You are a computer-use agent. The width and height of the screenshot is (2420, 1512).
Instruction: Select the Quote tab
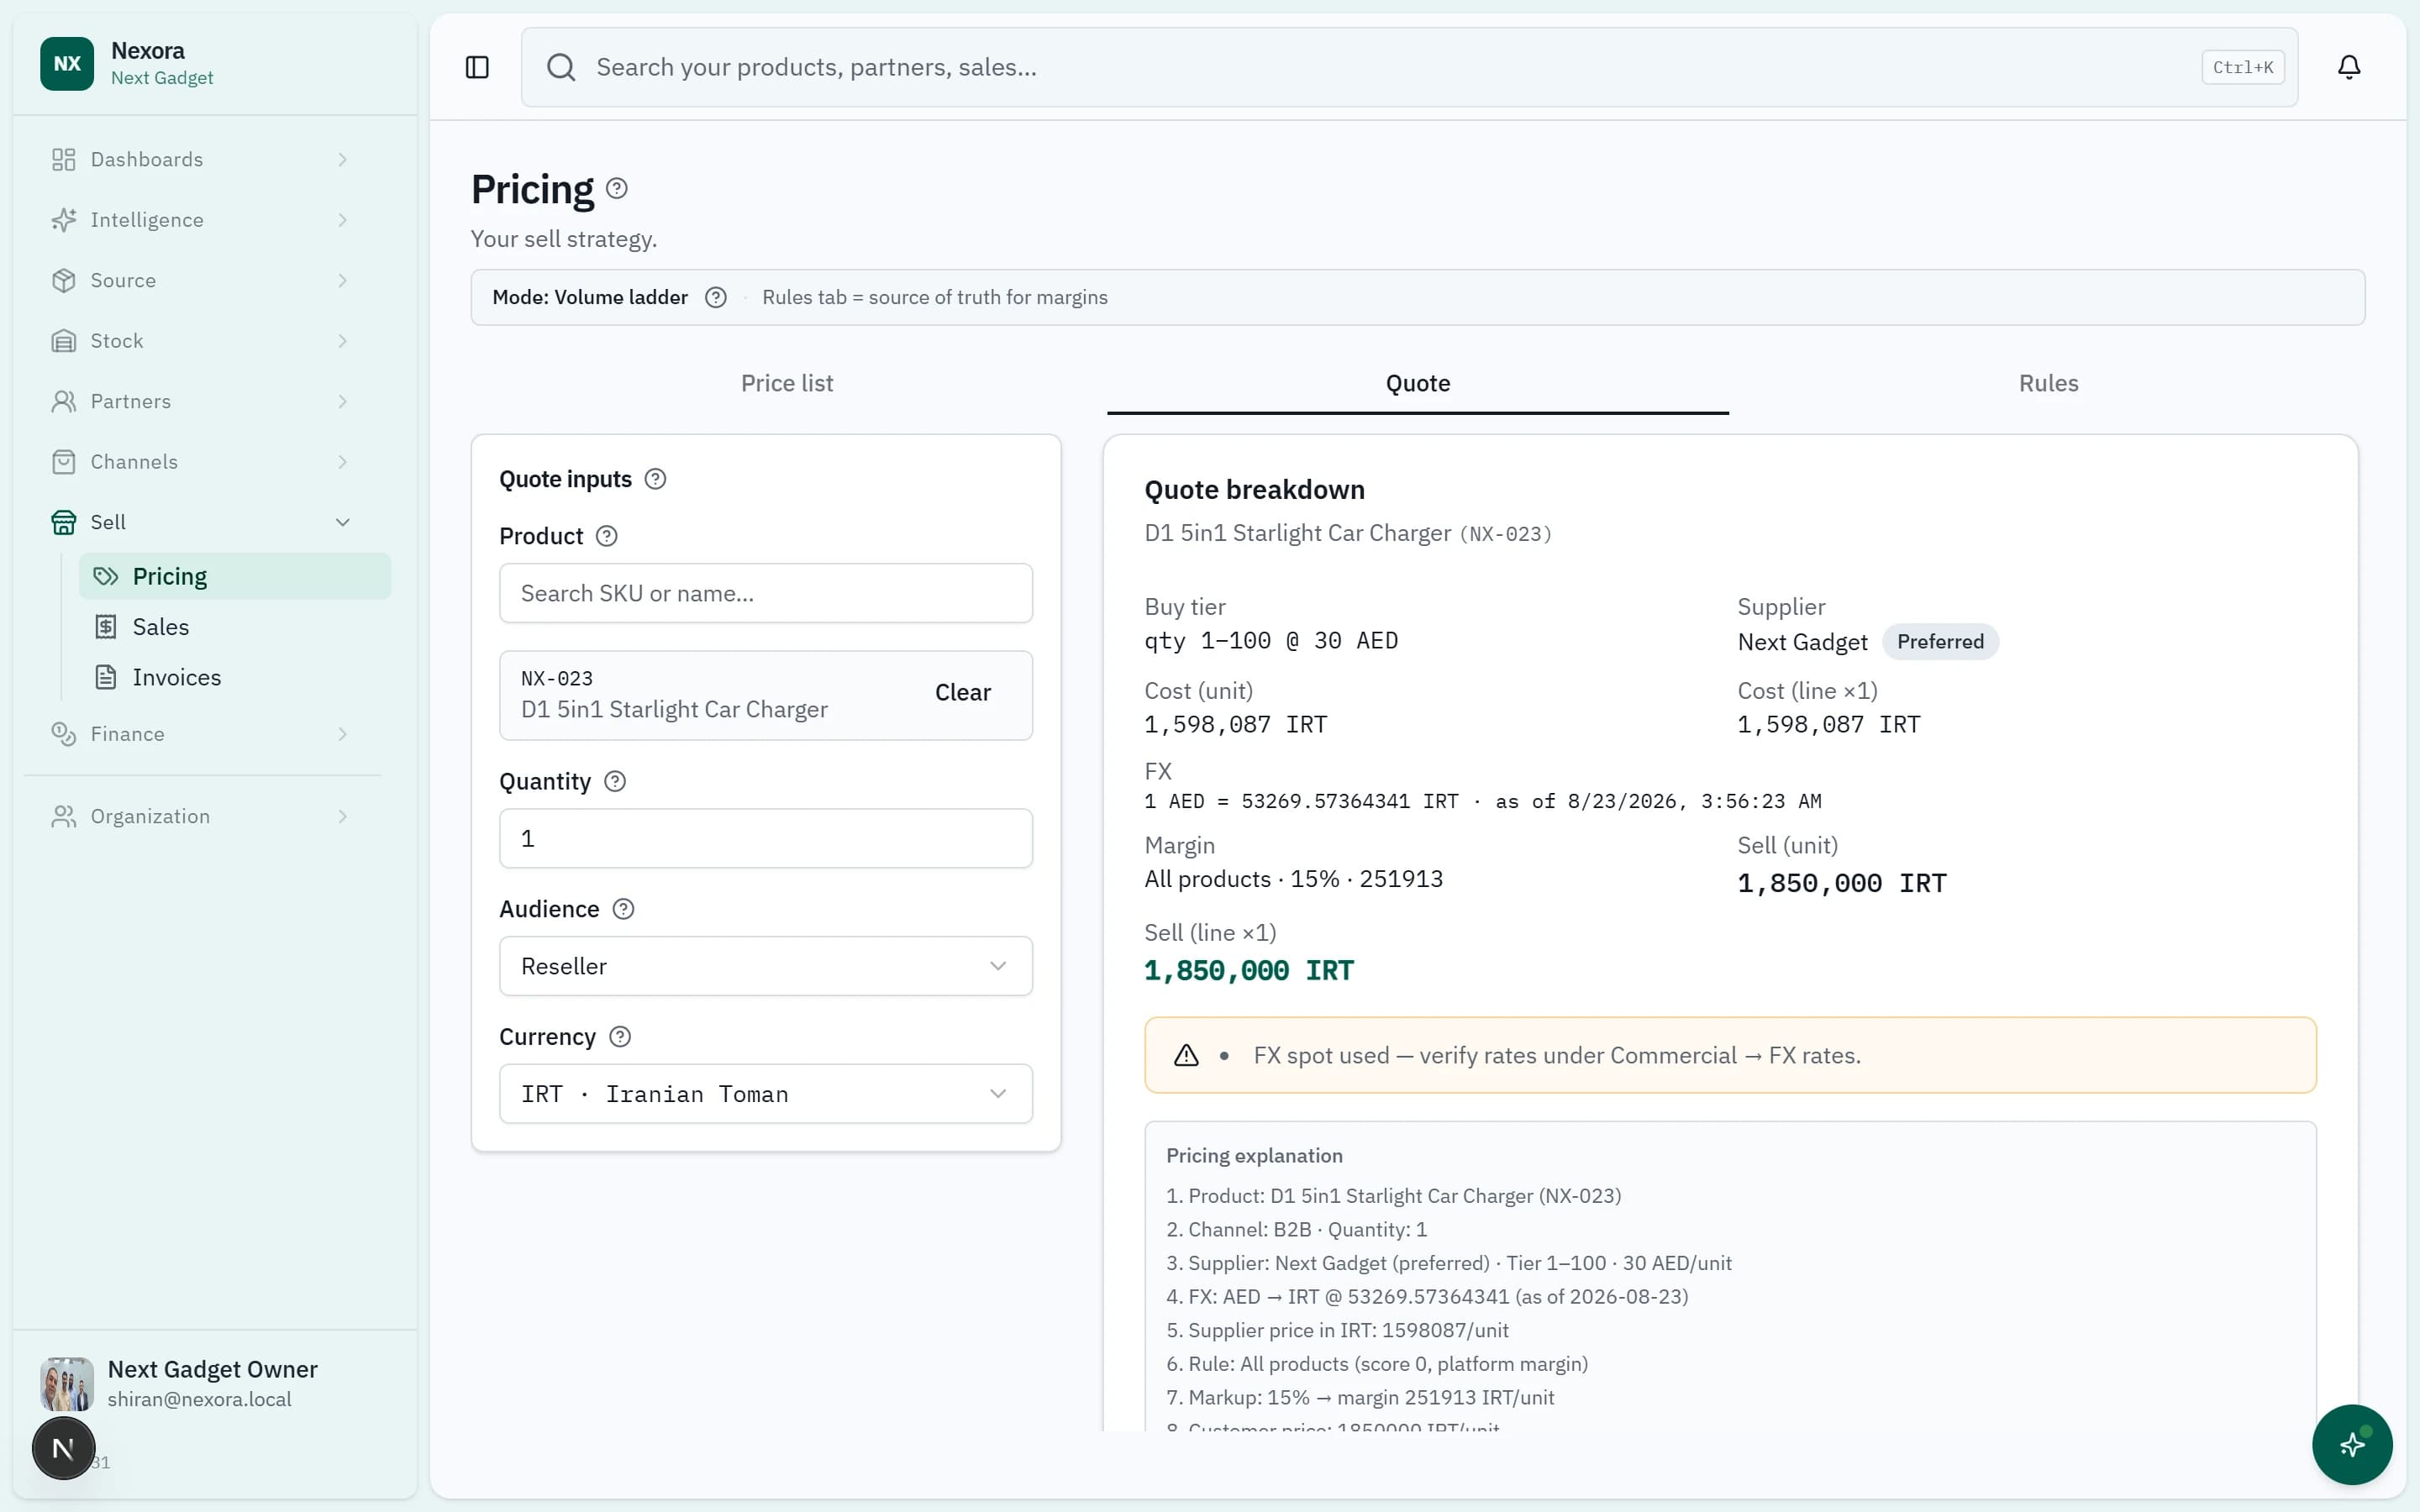[1417, 383]
